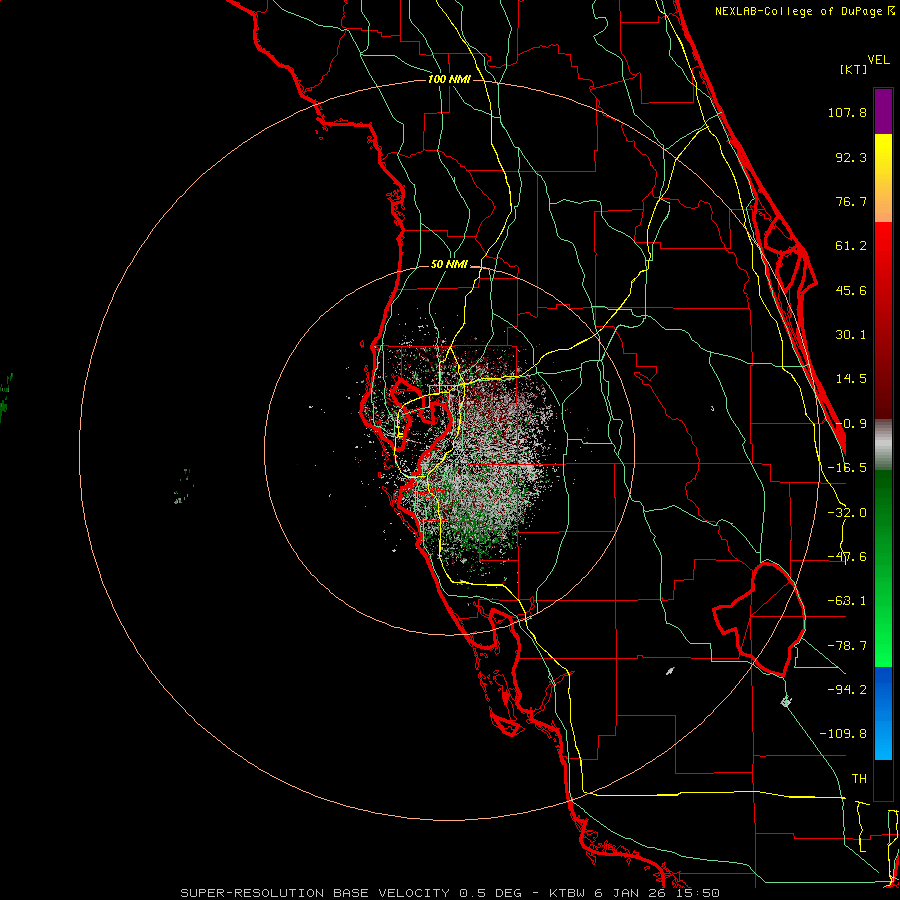Select the -94.2 scale value

847,689
